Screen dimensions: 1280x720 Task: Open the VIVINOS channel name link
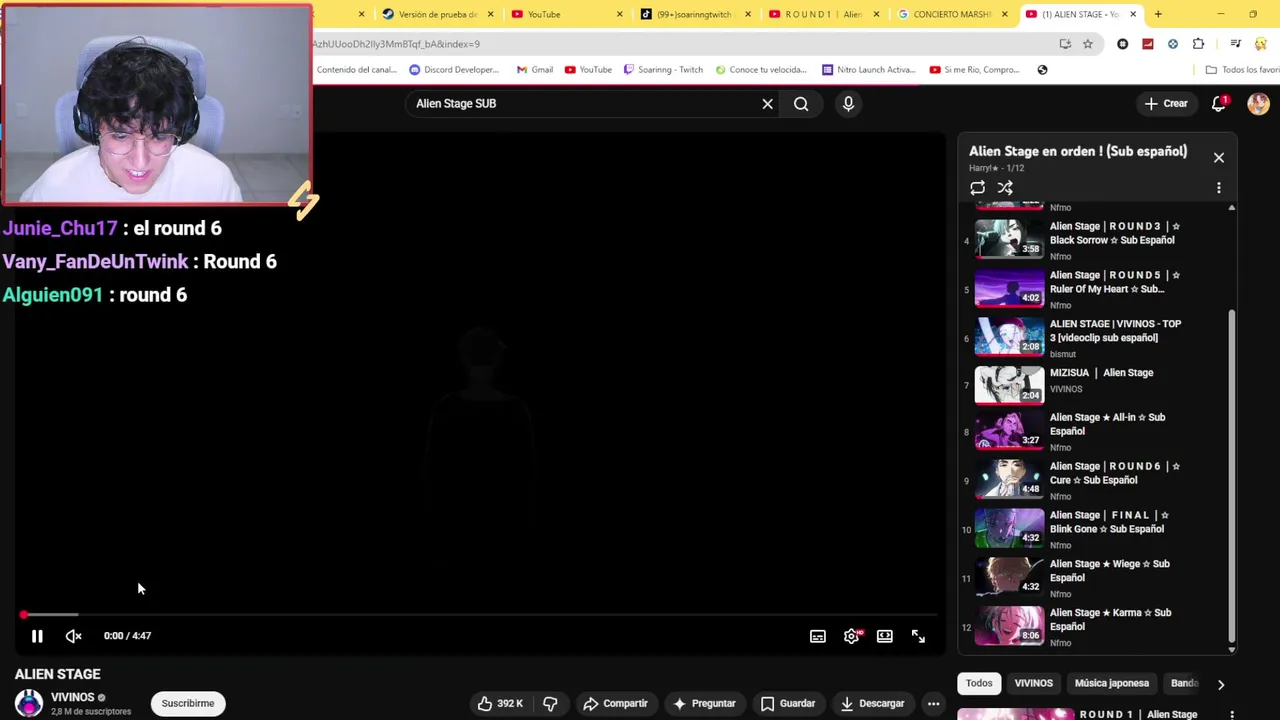point(72,697)
